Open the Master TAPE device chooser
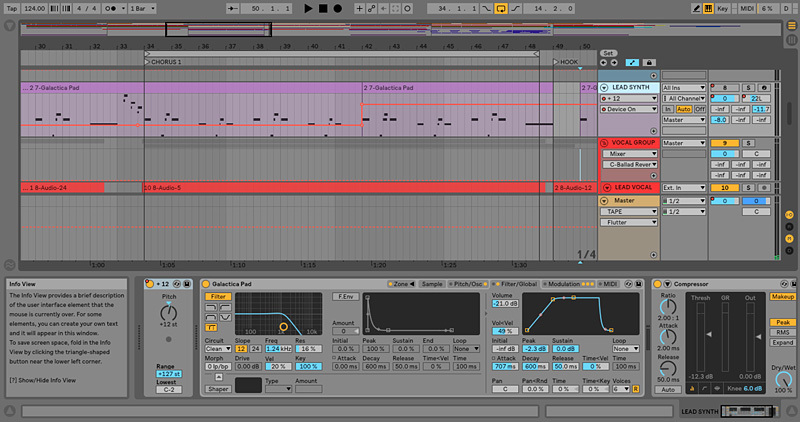The image size is (800, 422). pos(628,211)
